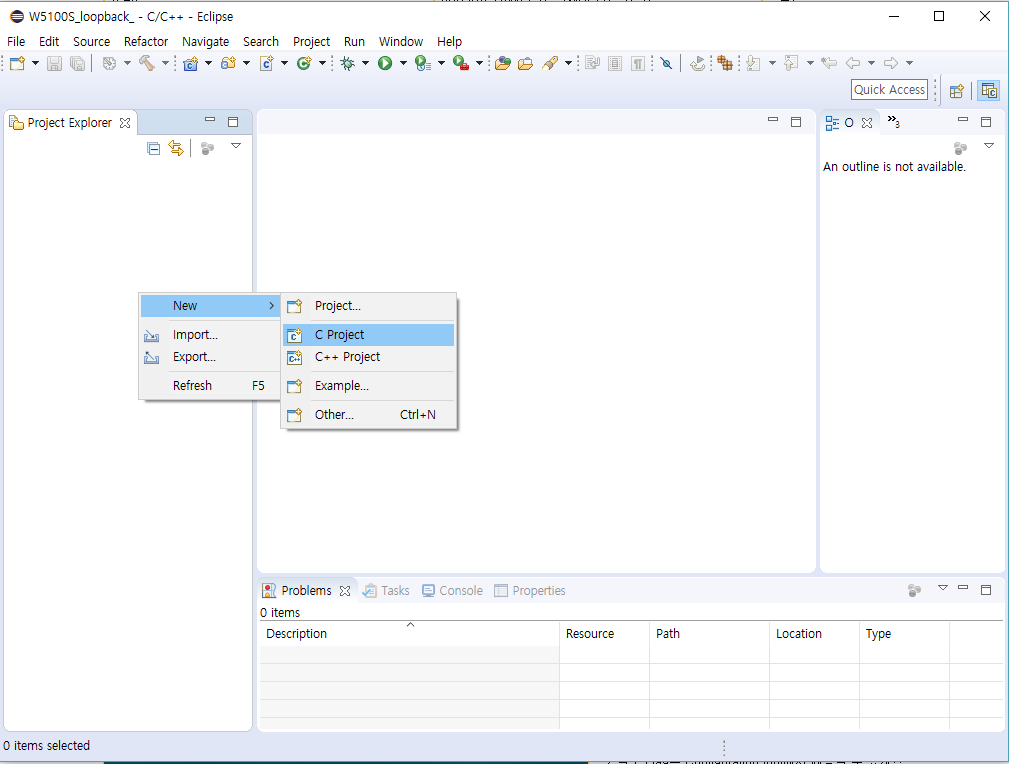The height and width of the screenshot is (764, 1009).
Task: Minimize the Problems panel
Action: pyautogui.click(x=963, y=588)
